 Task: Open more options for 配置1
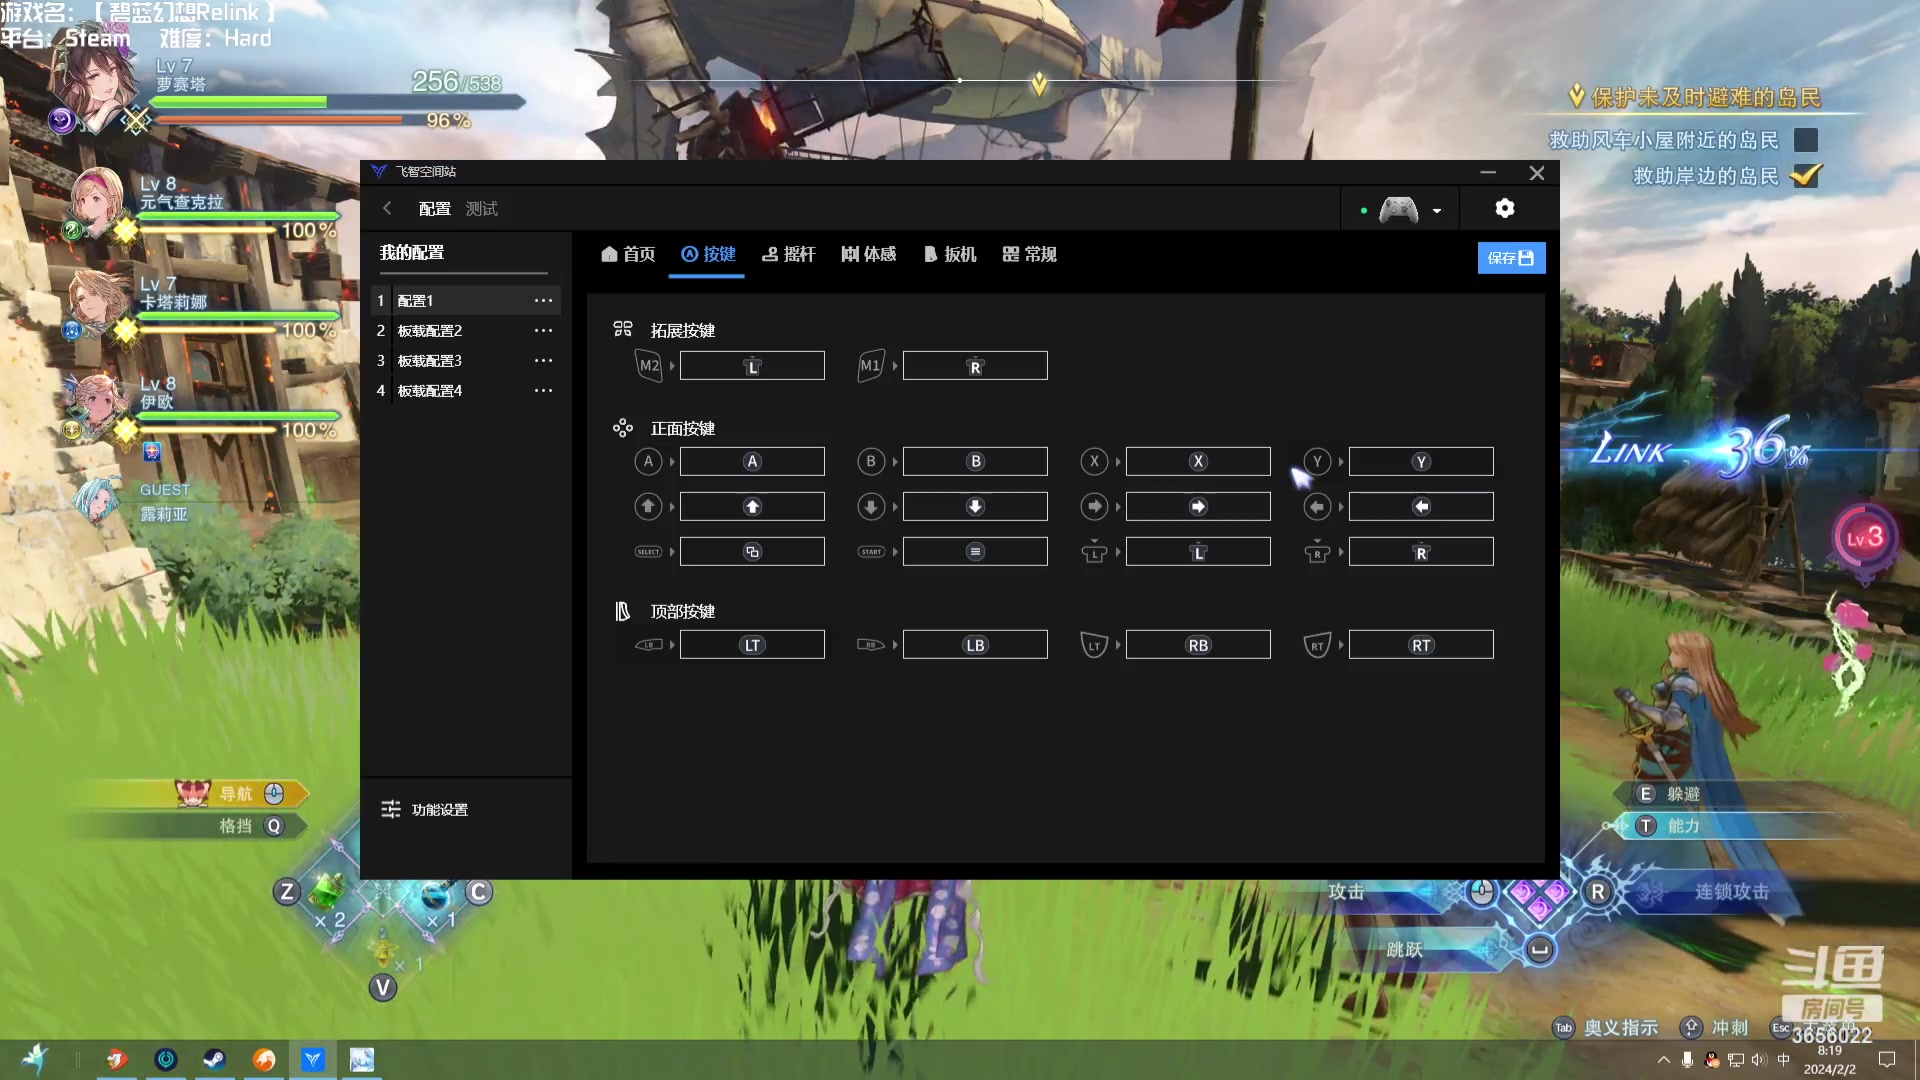pos(543,300)
